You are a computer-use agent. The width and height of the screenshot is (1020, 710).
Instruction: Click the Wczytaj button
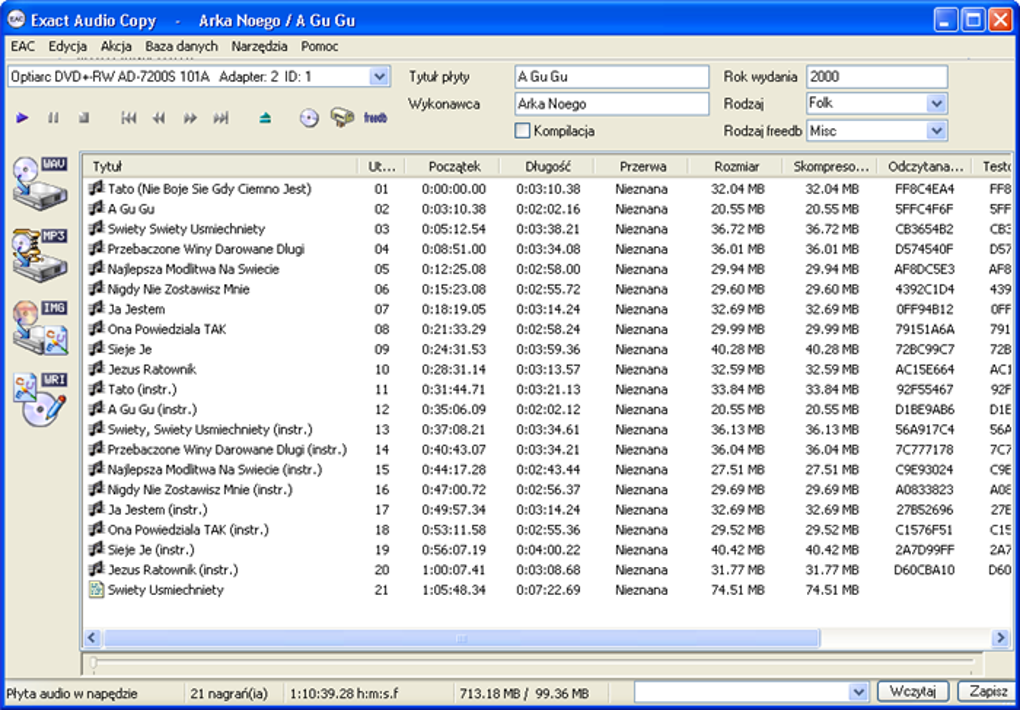[913, 691]
